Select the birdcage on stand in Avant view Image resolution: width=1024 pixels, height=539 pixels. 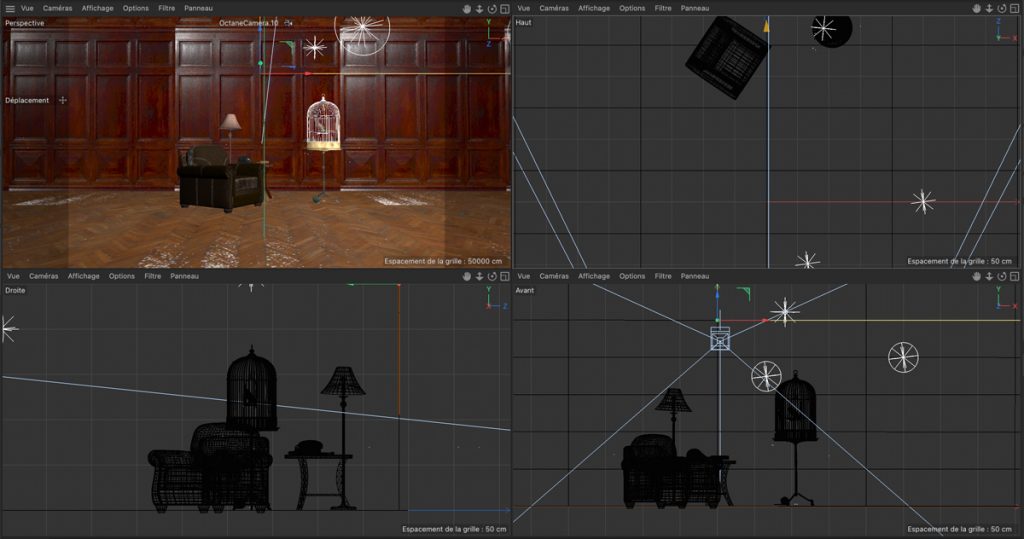[x=795, y=438]
